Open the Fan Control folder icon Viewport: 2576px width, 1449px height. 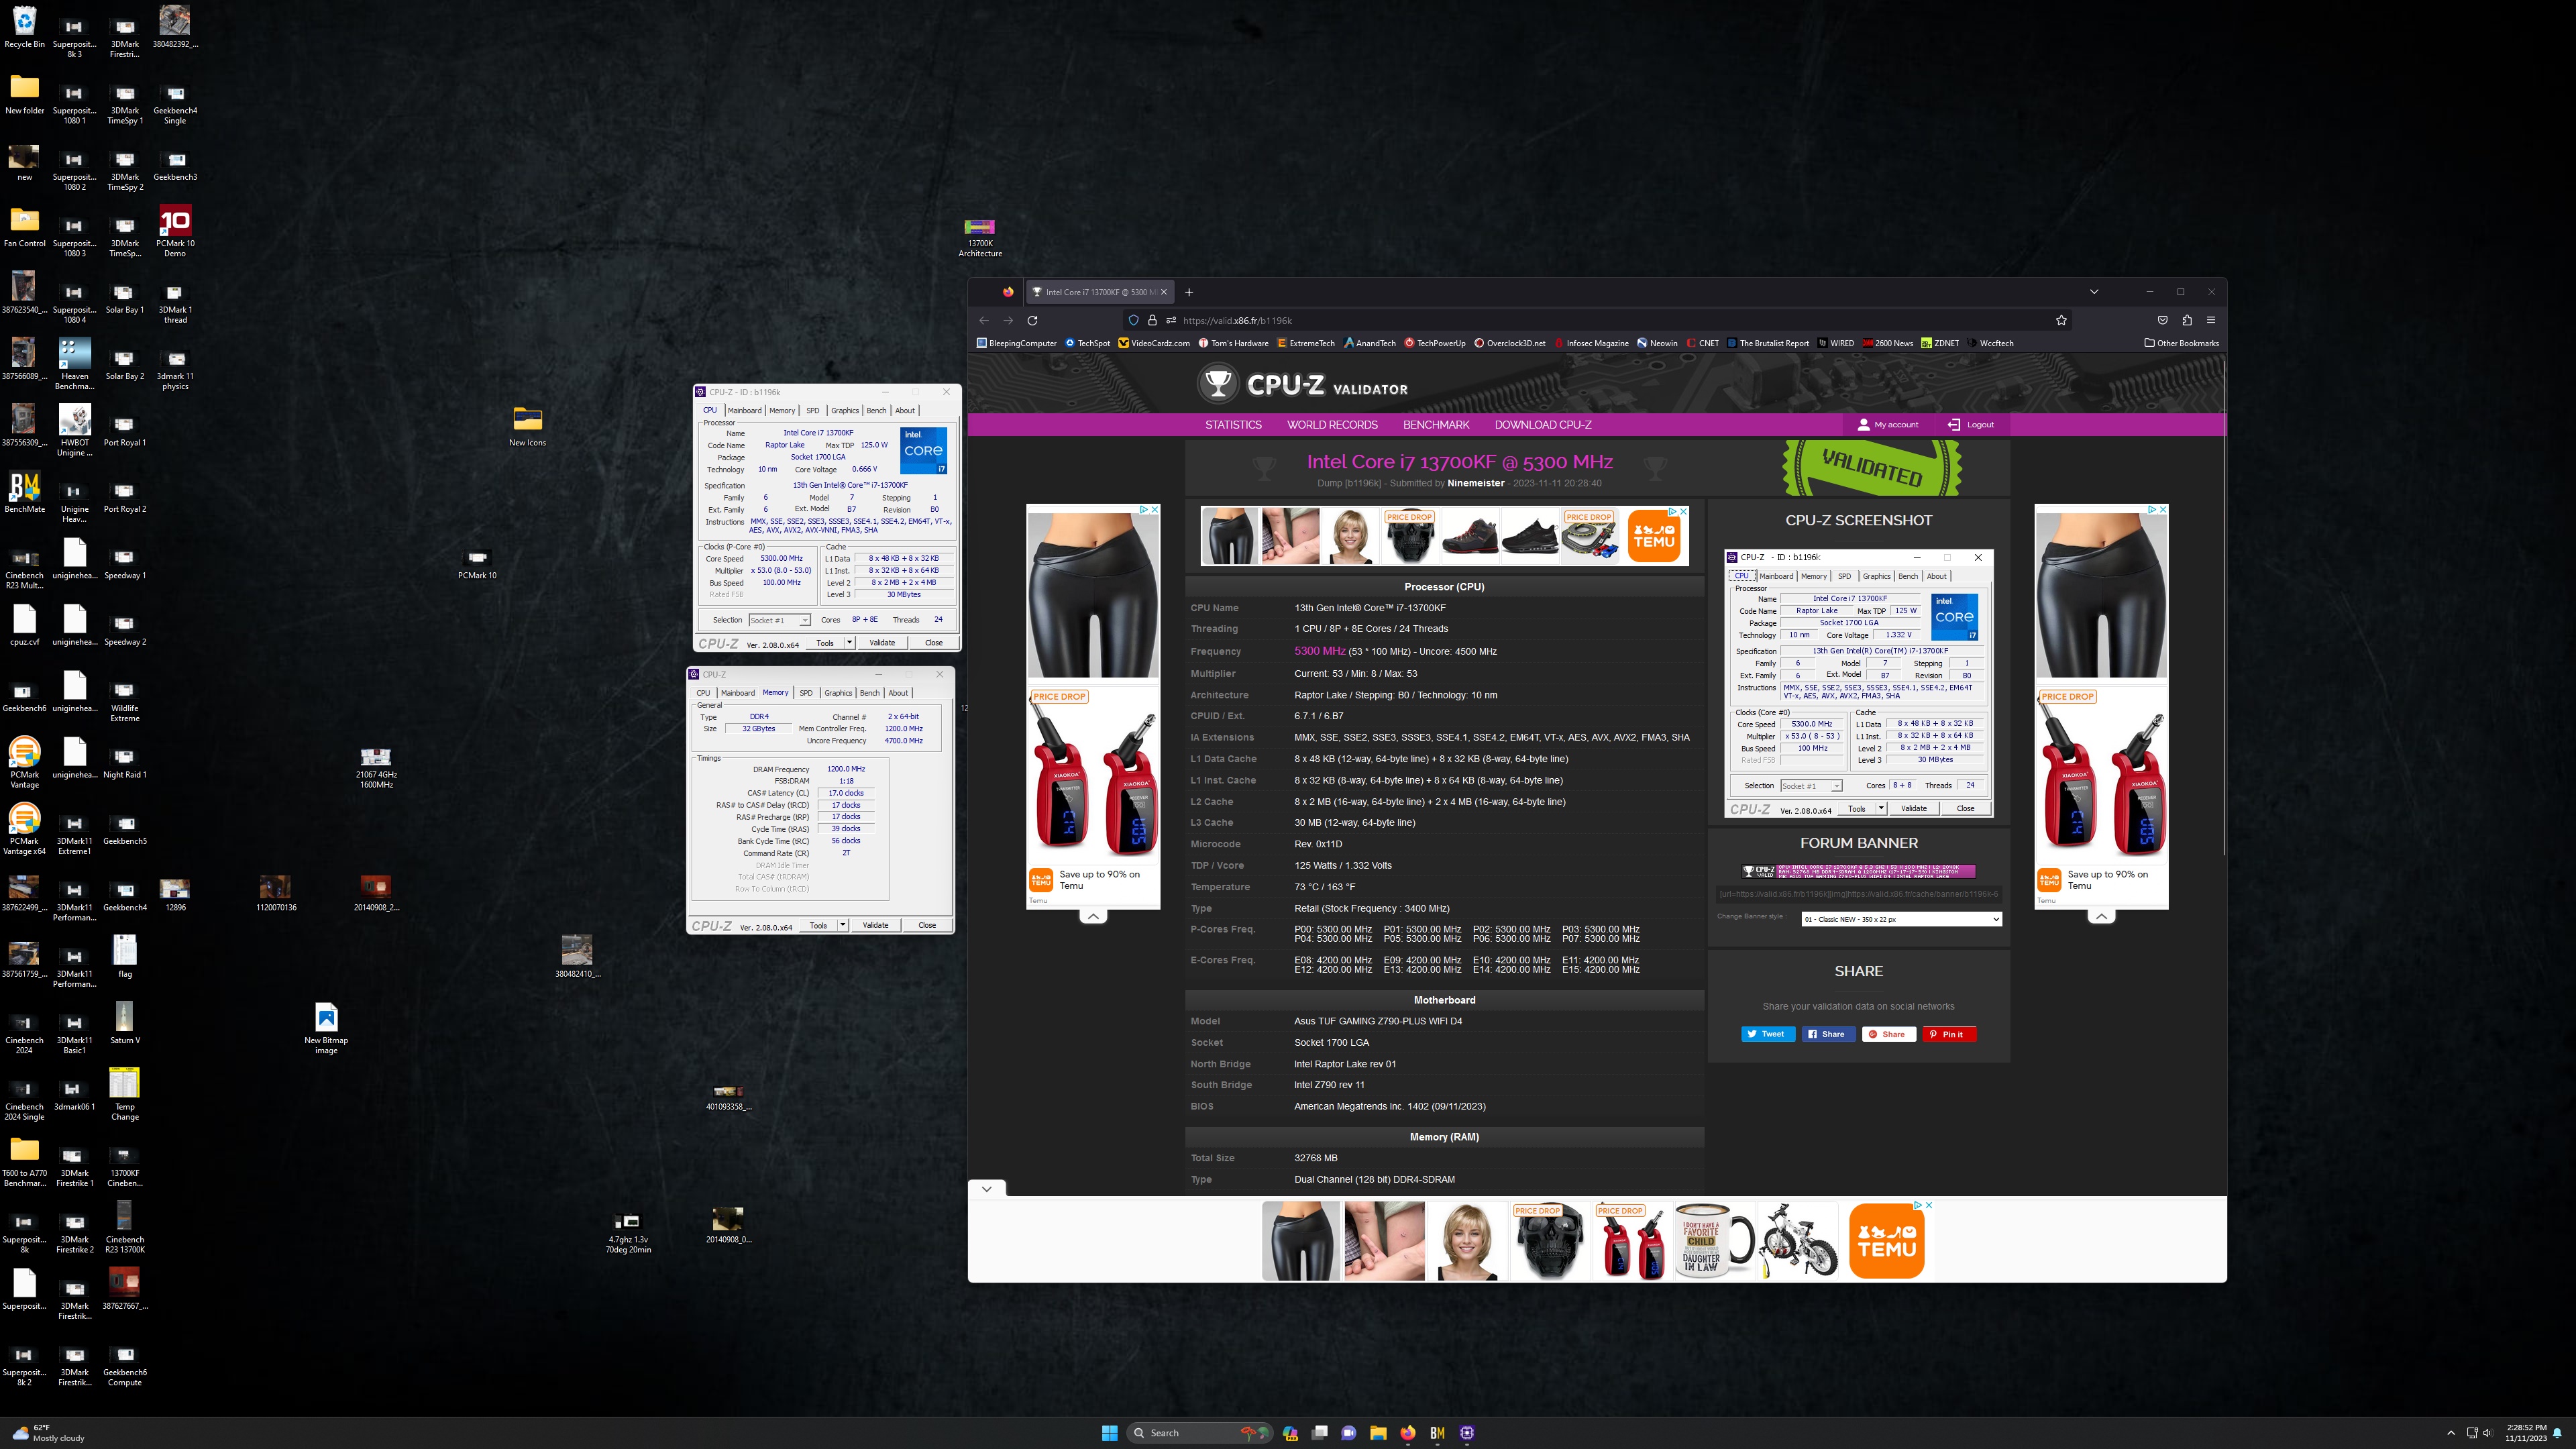(24, 226)
